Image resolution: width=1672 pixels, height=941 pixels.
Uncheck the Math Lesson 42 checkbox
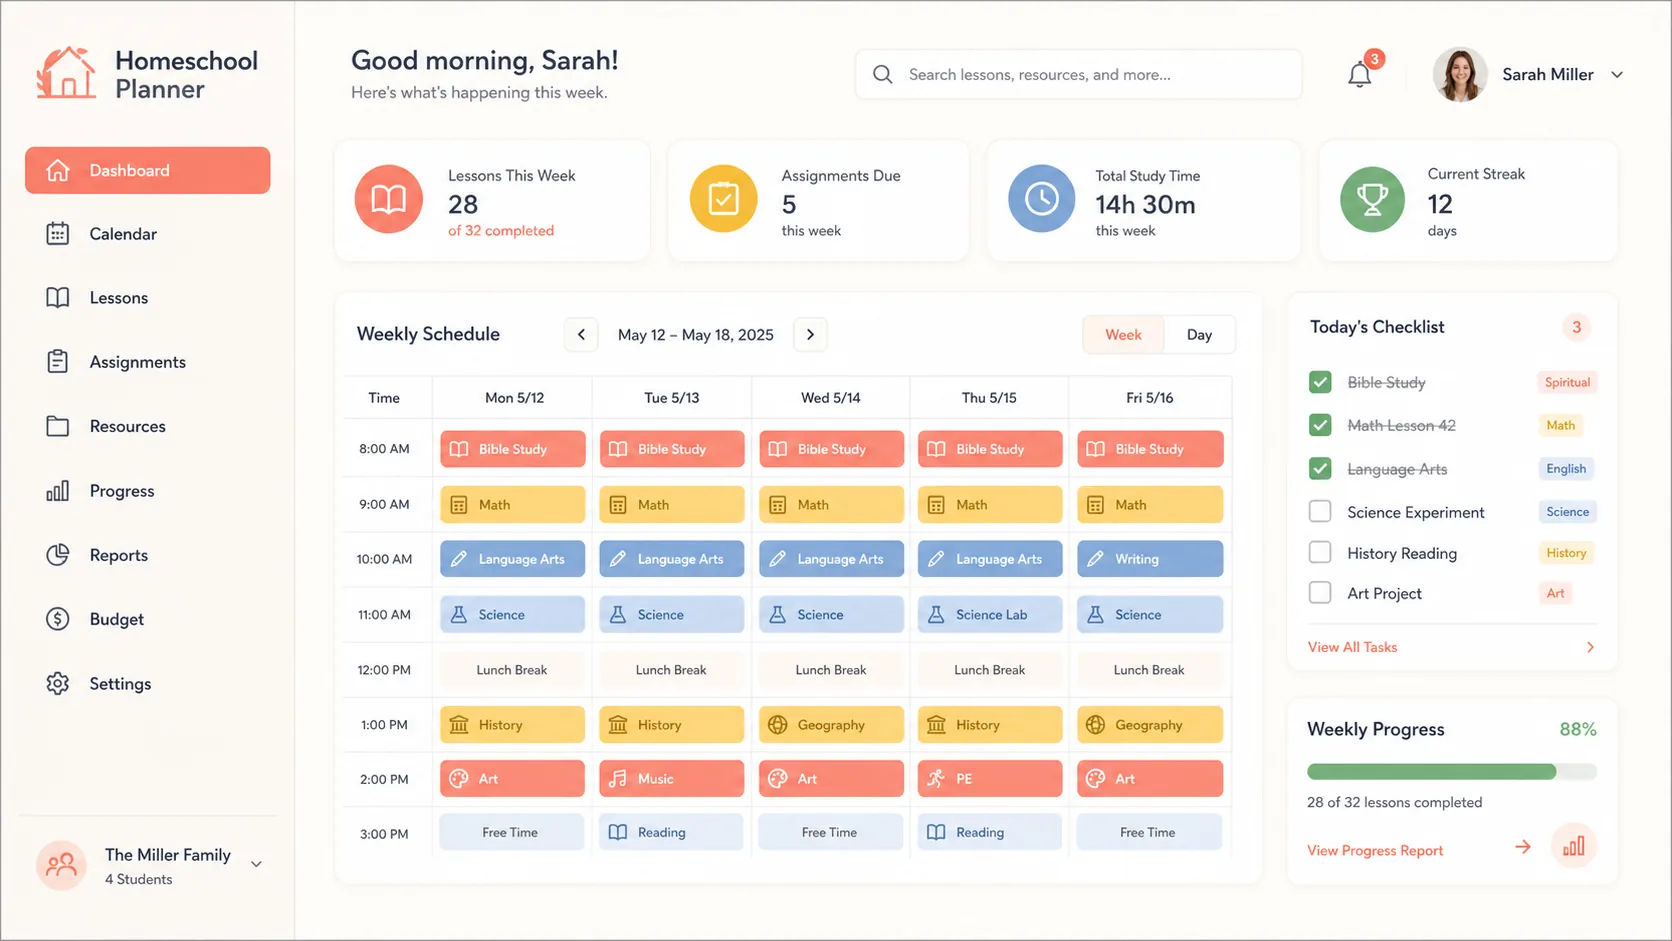pos(1320,425)
